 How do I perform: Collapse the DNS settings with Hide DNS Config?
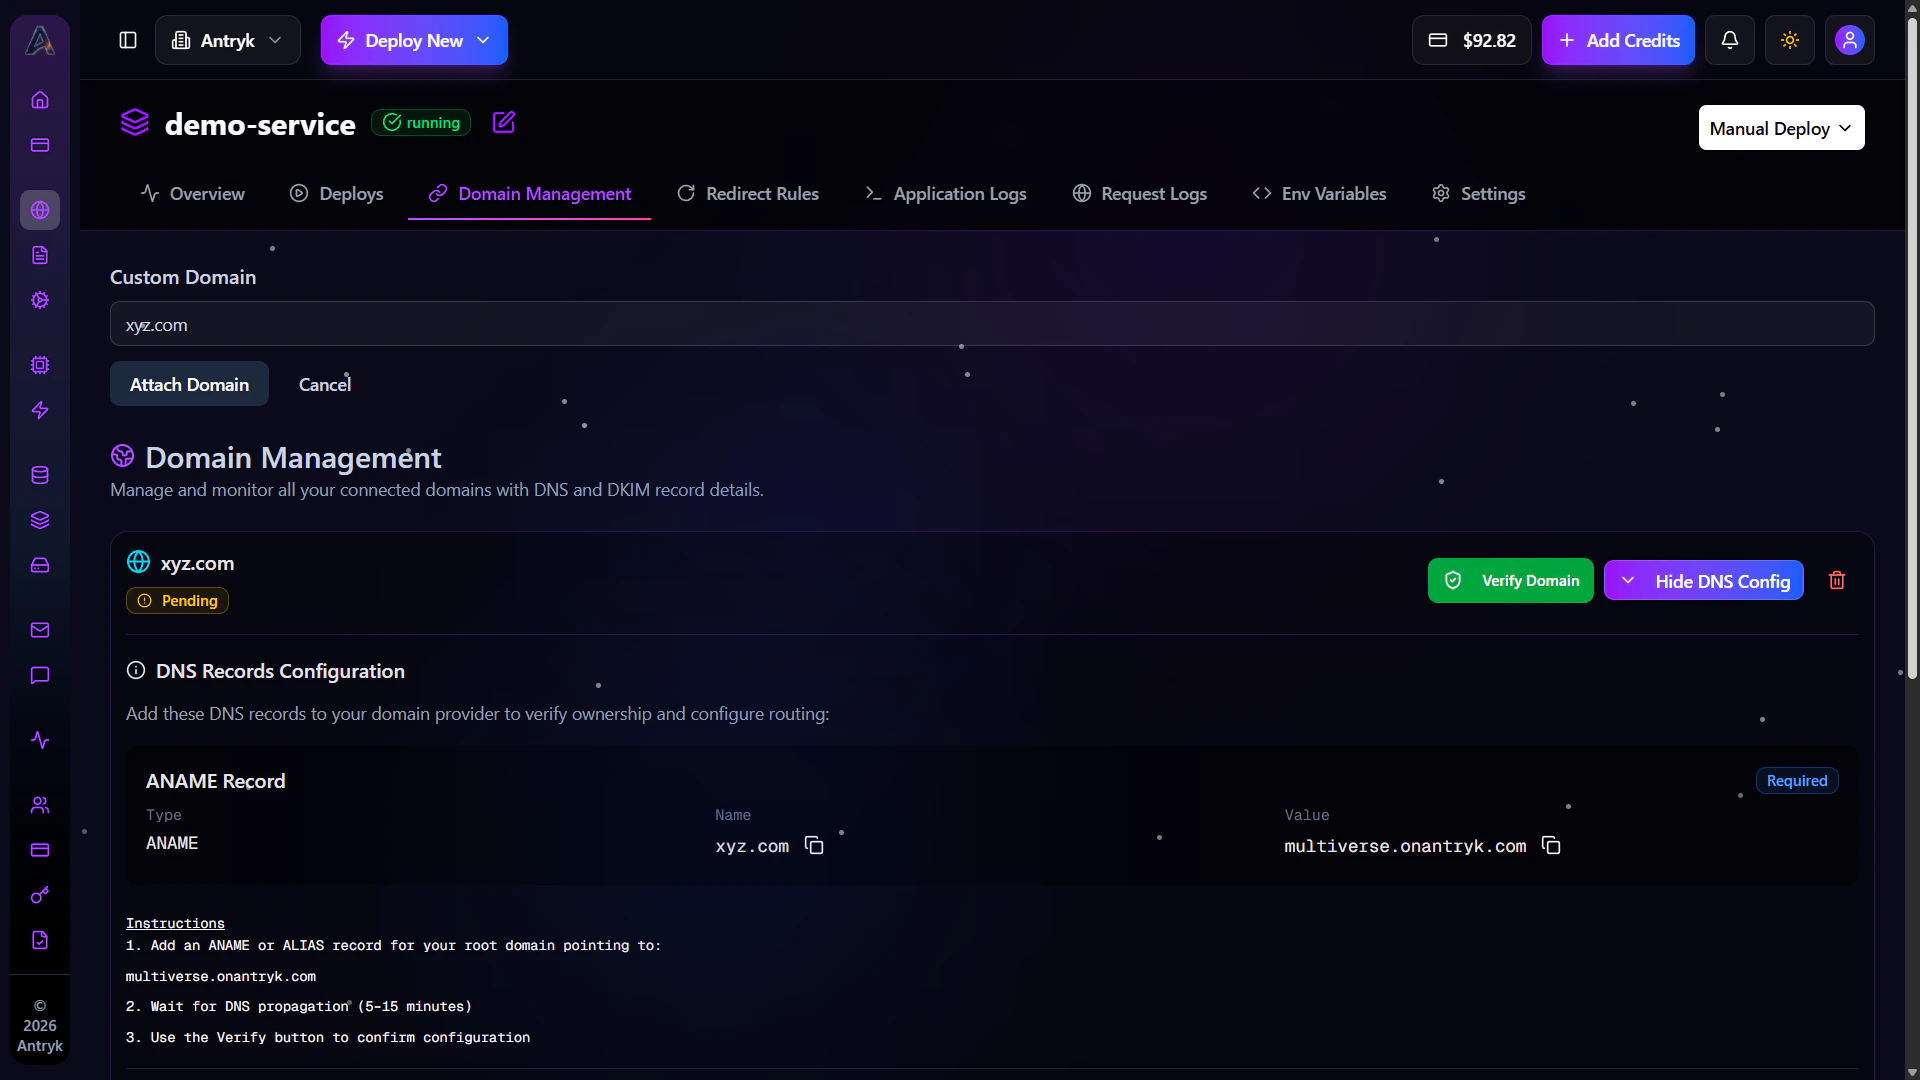[x=1703, y=581]
